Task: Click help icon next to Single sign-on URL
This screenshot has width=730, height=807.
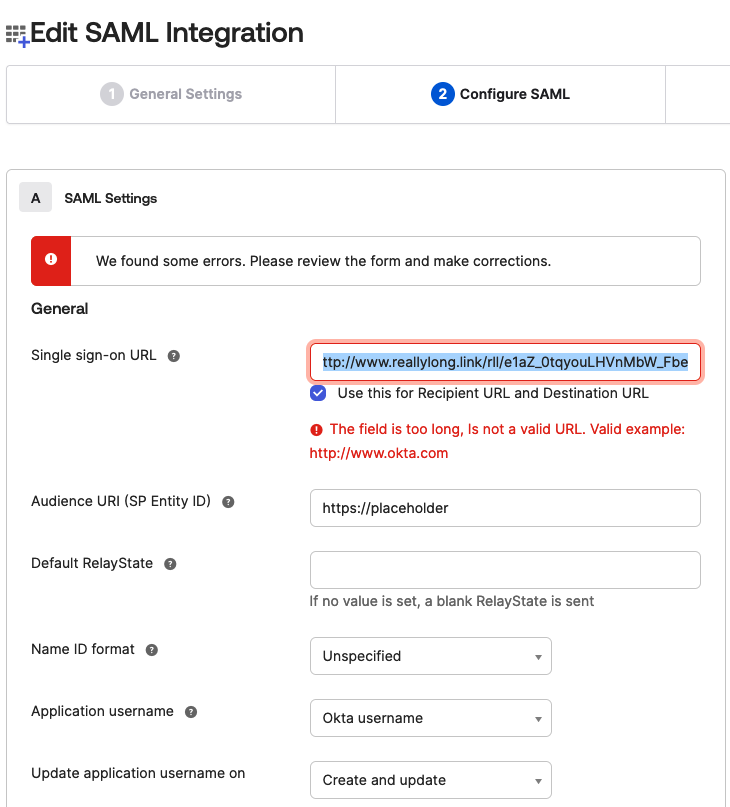Action: click(174, 356)
